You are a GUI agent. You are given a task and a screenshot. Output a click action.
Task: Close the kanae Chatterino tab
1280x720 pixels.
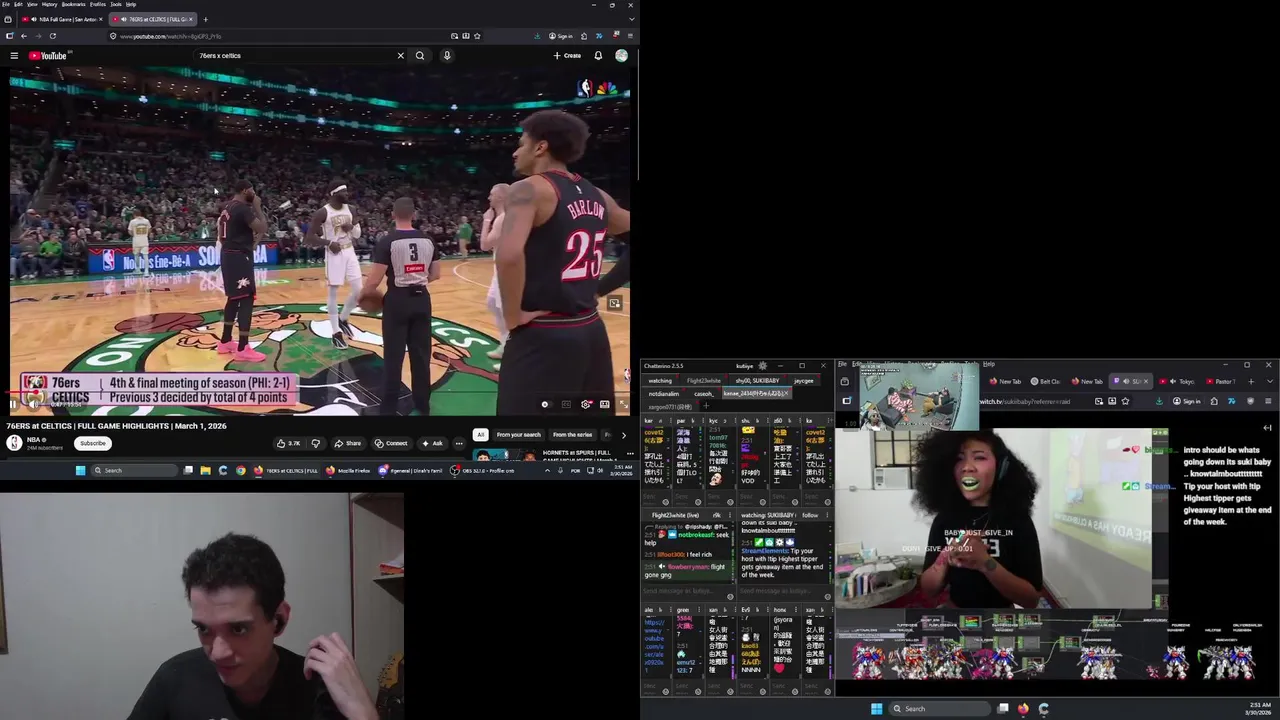(786, 394)
